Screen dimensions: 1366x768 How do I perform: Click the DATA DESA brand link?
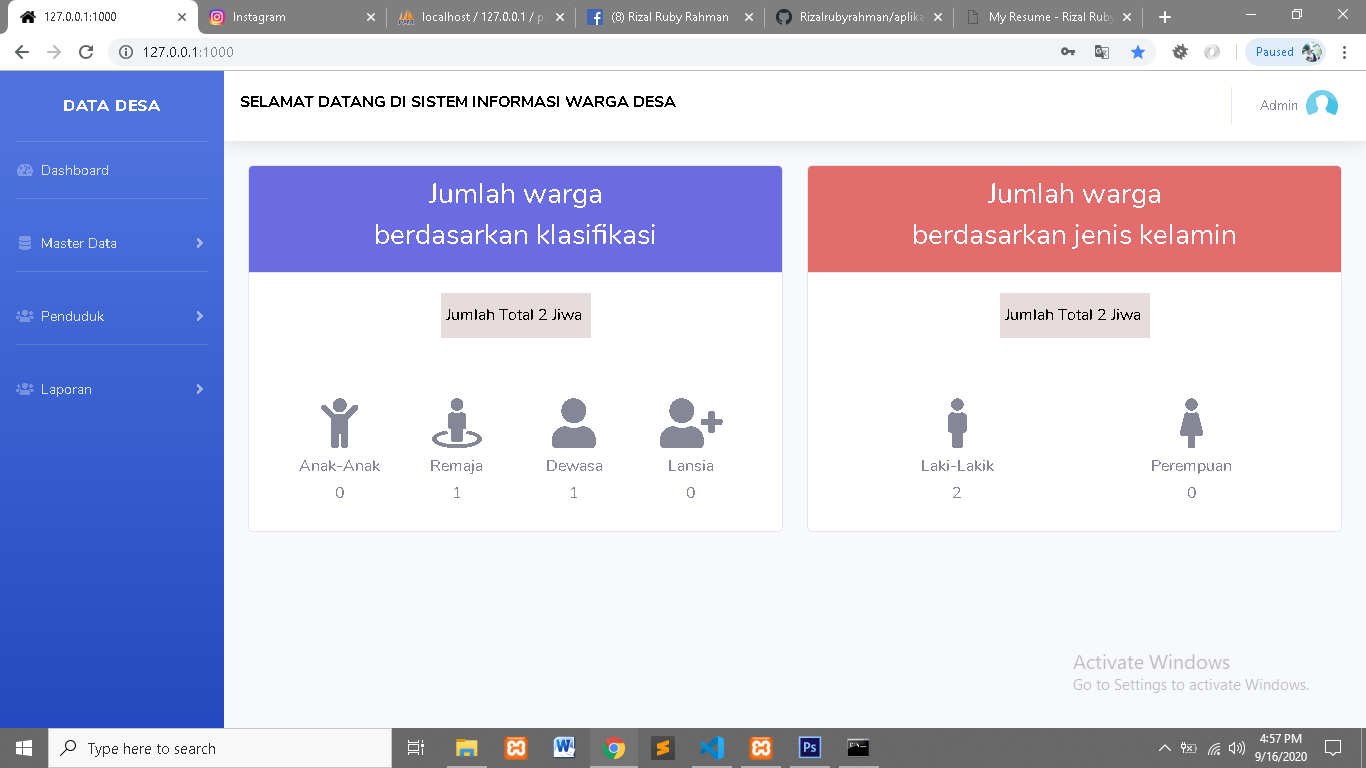tap(111, 106)
